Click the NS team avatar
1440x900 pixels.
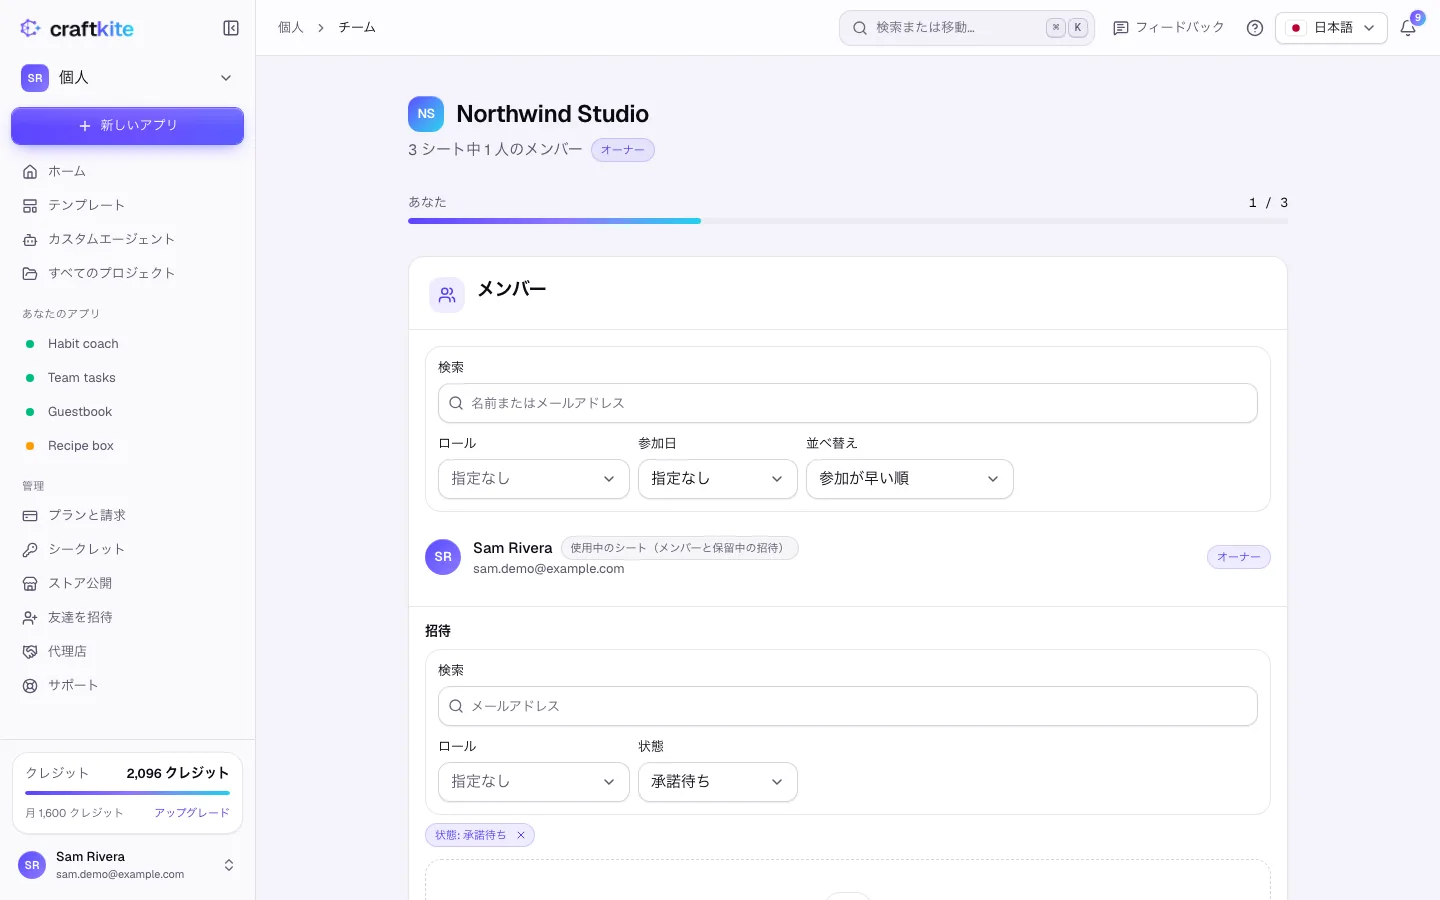pos(426,114)
